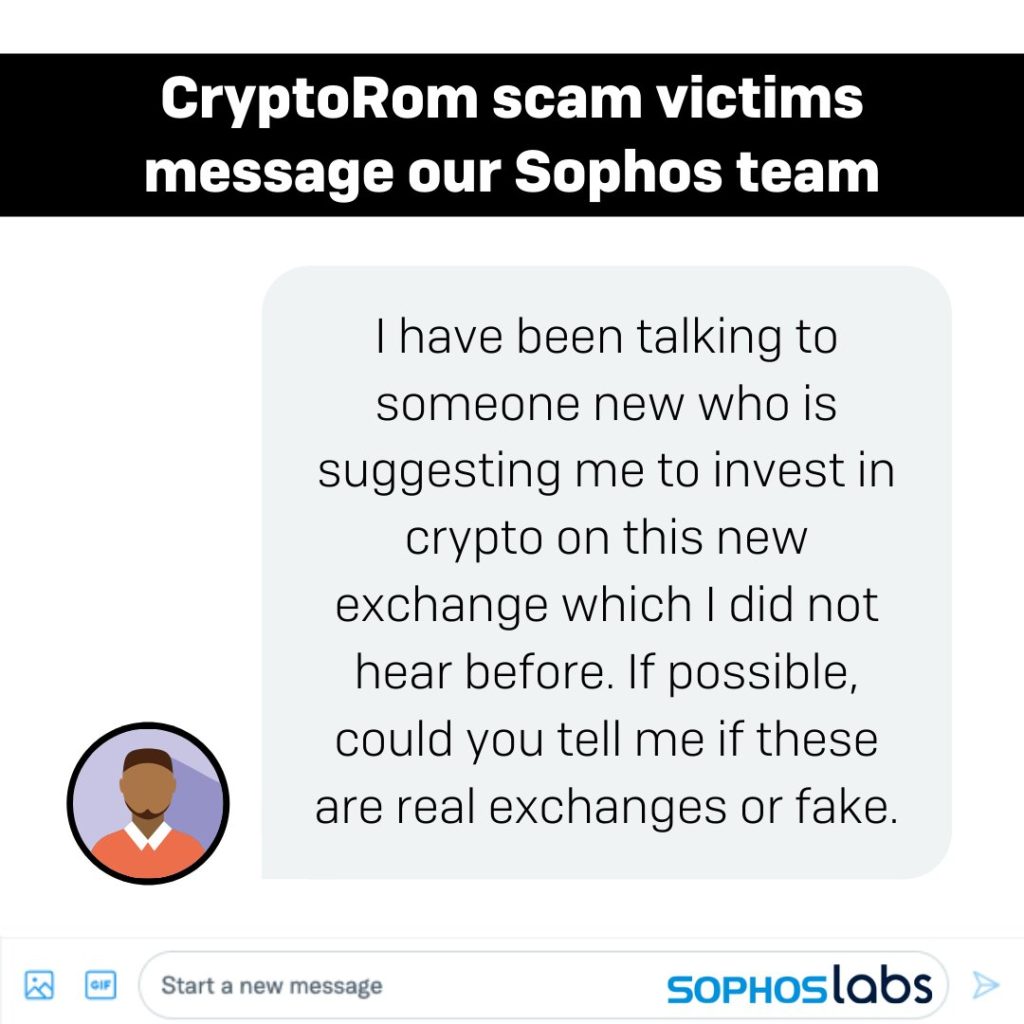Send the message with the arrow icon
Screen dimensions: 1024x1024
(x=985, y=985)
